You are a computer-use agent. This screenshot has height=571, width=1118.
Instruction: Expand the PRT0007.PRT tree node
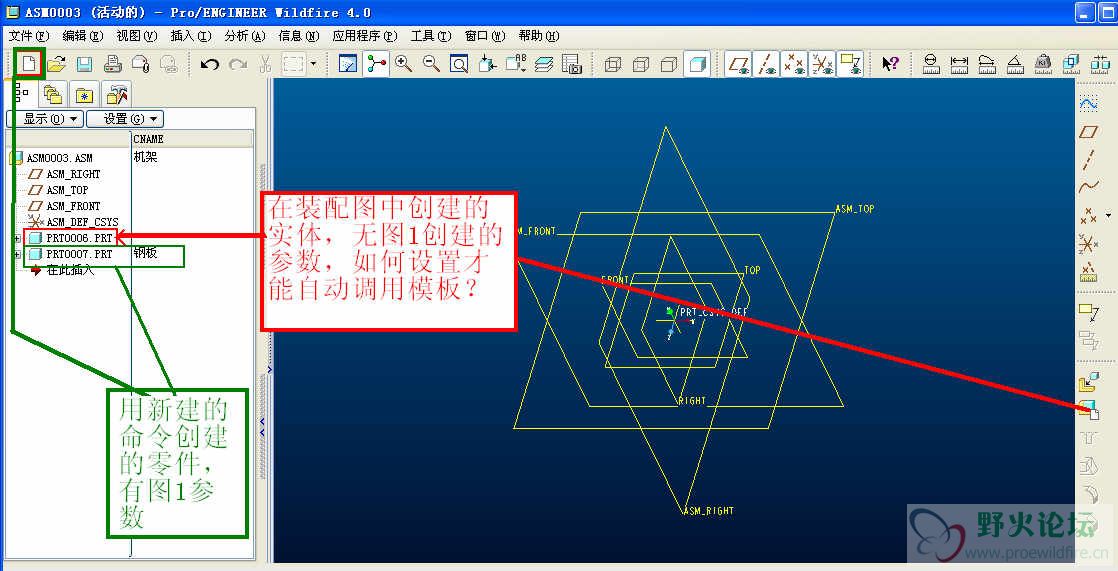(x=17, y=254)
